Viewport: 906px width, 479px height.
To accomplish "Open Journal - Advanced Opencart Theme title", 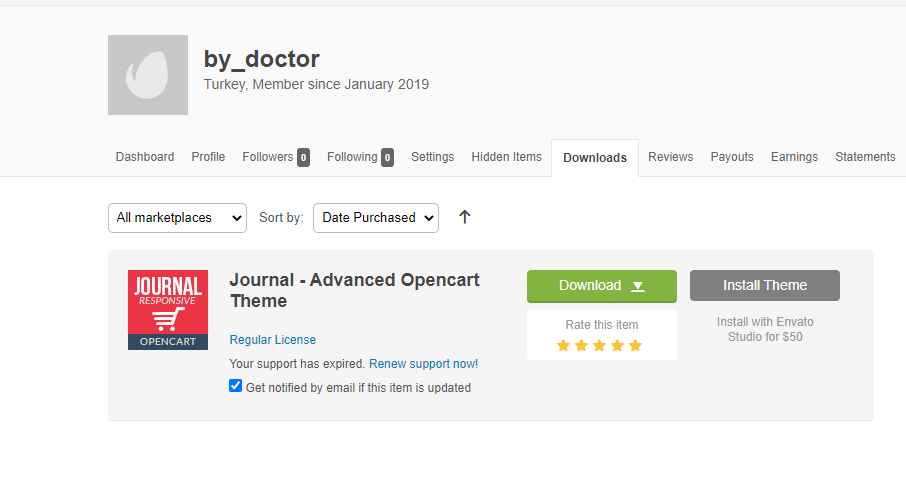I will tap(354, 290).
